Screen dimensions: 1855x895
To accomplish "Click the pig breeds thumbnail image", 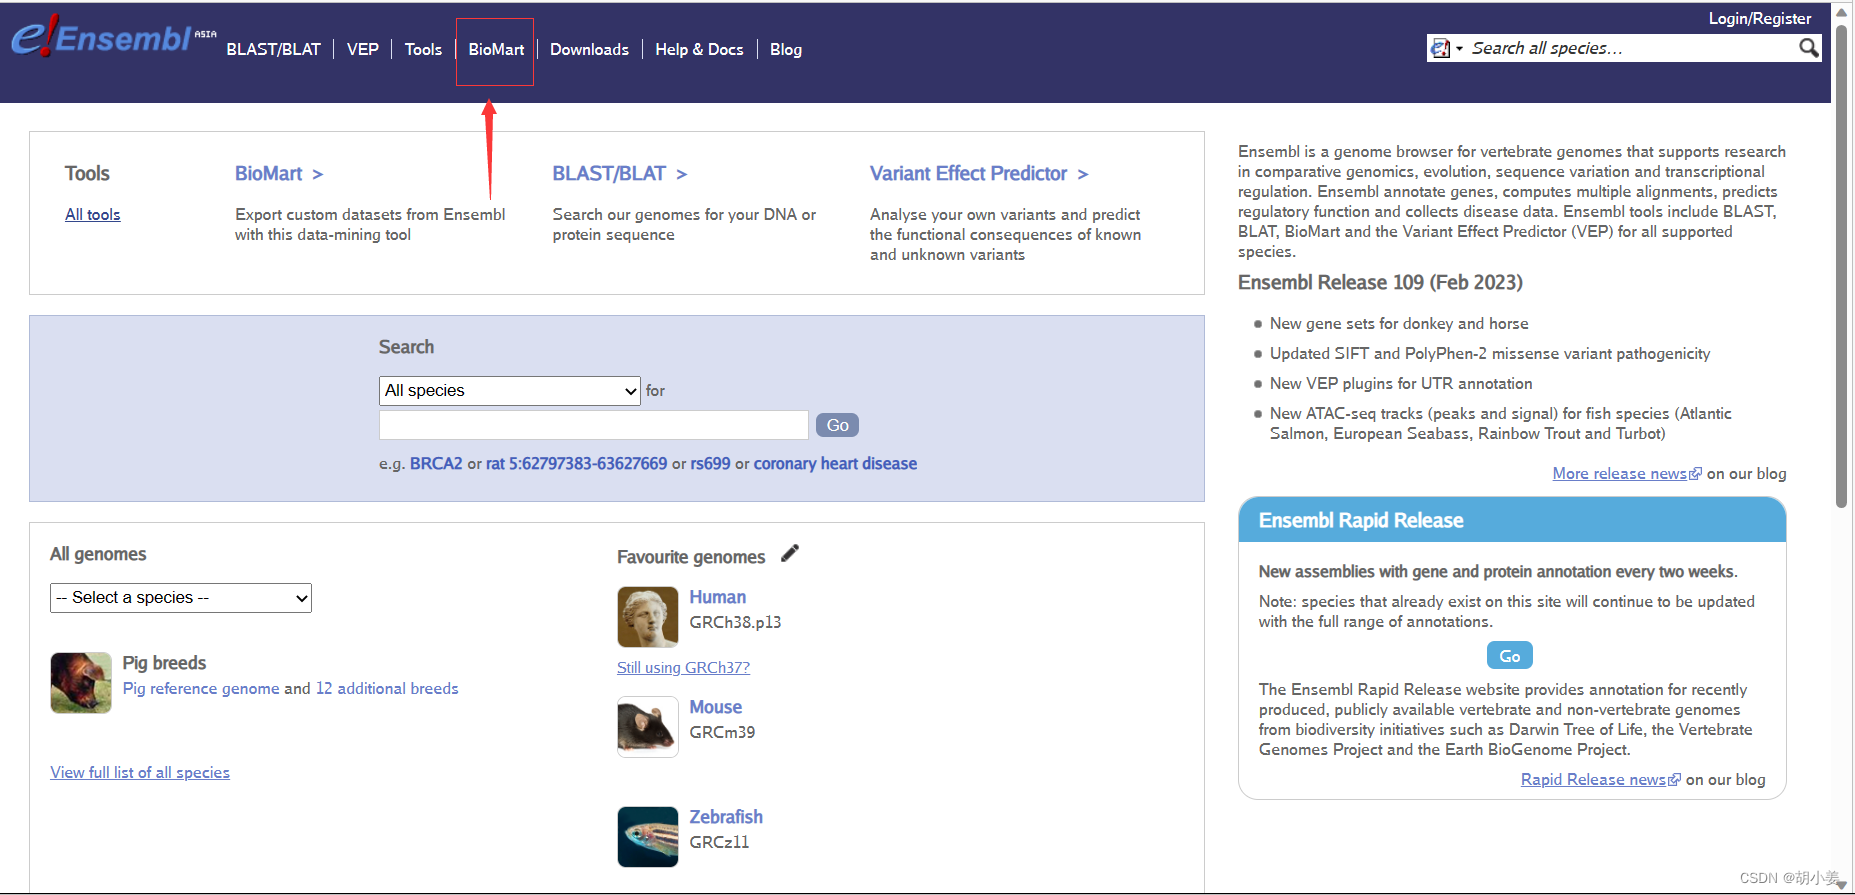I will pyautogui.click(x=81, y=683).
